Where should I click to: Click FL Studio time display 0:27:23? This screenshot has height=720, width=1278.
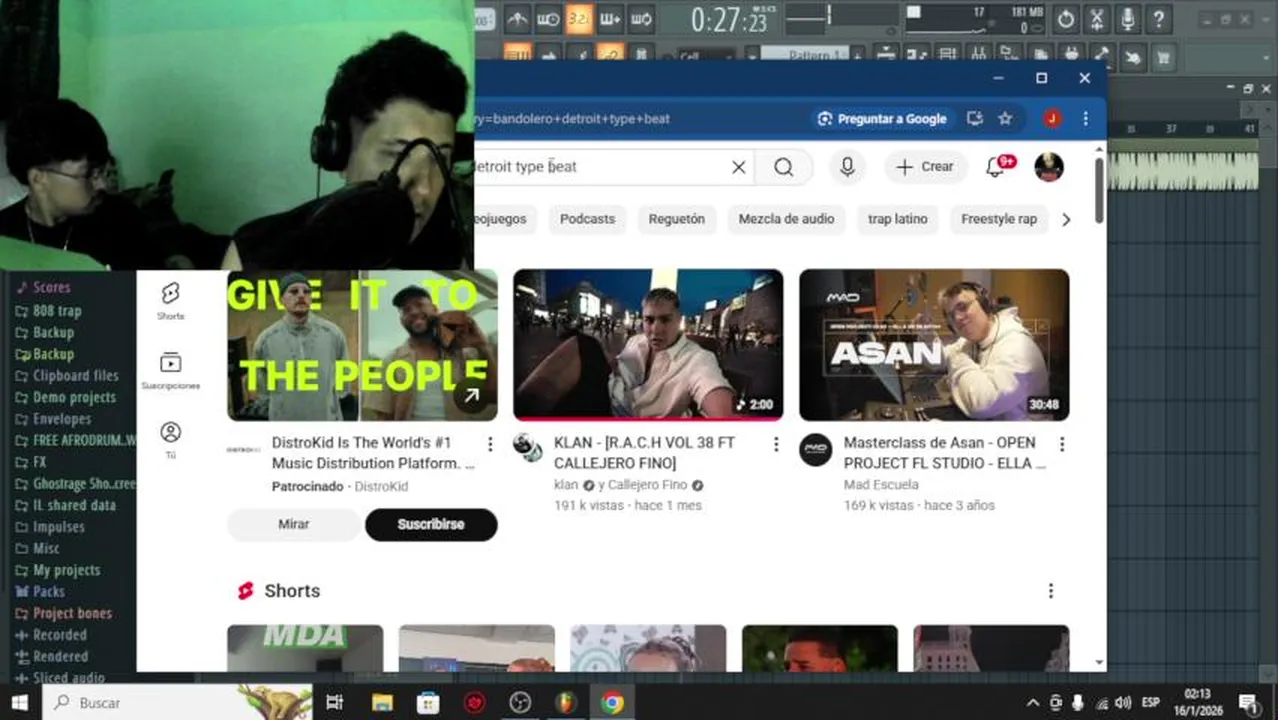(x=730, y=19)
